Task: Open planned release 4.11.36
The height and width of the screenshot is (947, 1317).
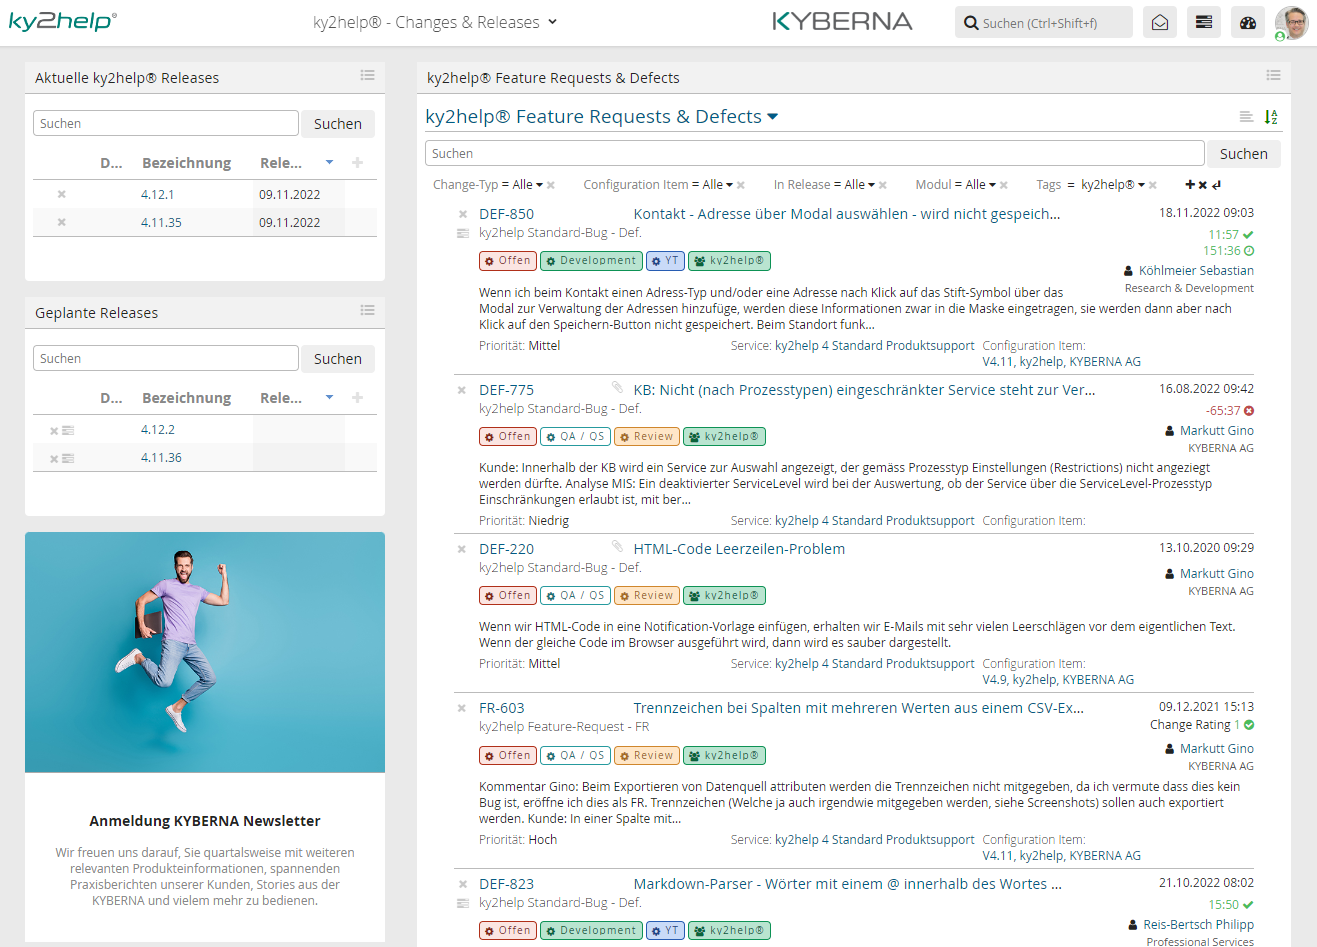Action: 161,458
